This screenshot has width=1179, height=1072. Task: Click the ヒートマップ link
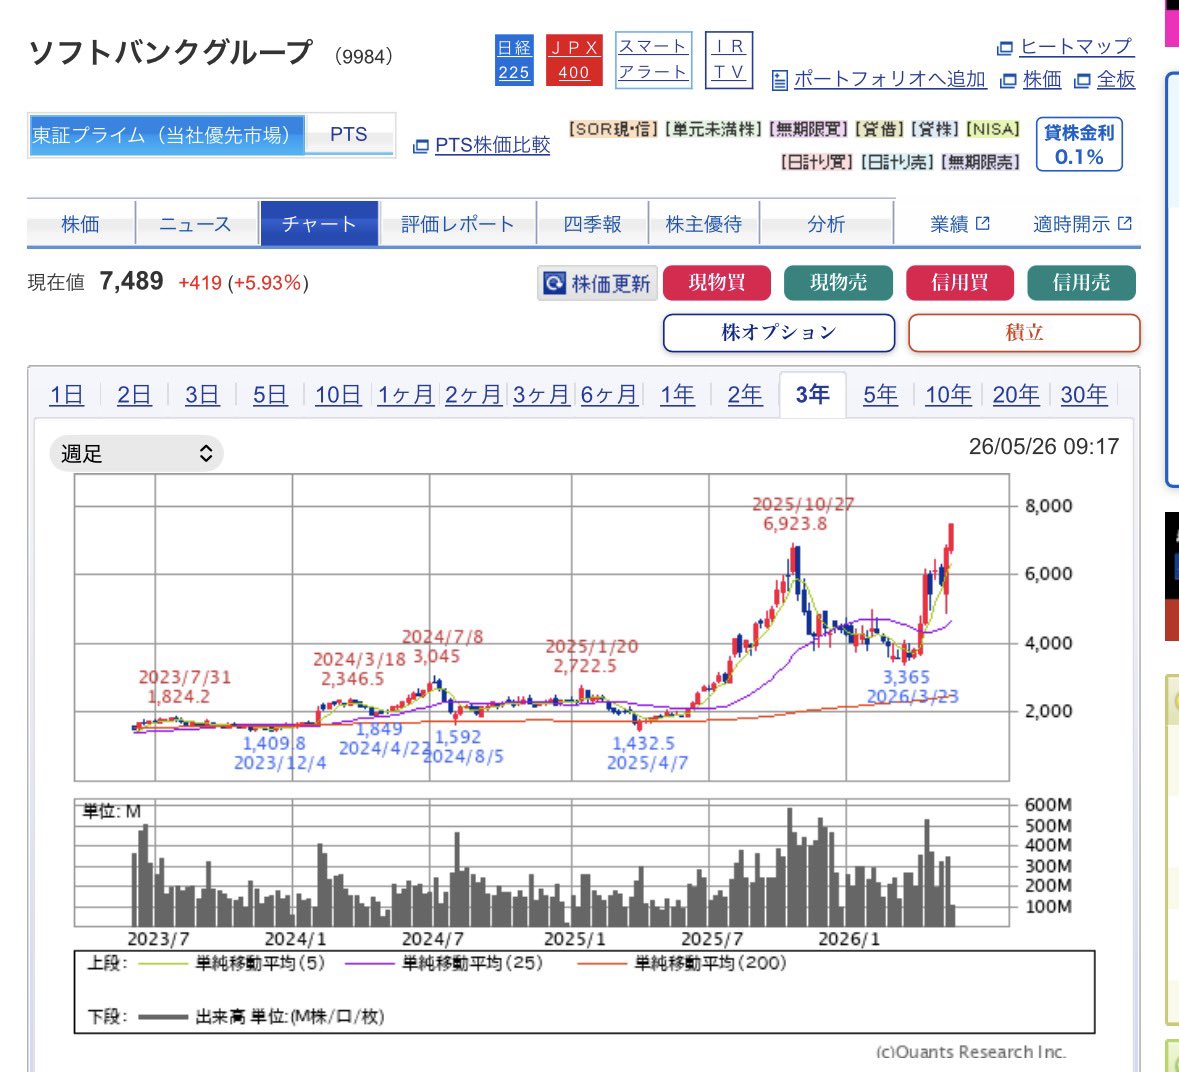click(x=1076, y=47)
